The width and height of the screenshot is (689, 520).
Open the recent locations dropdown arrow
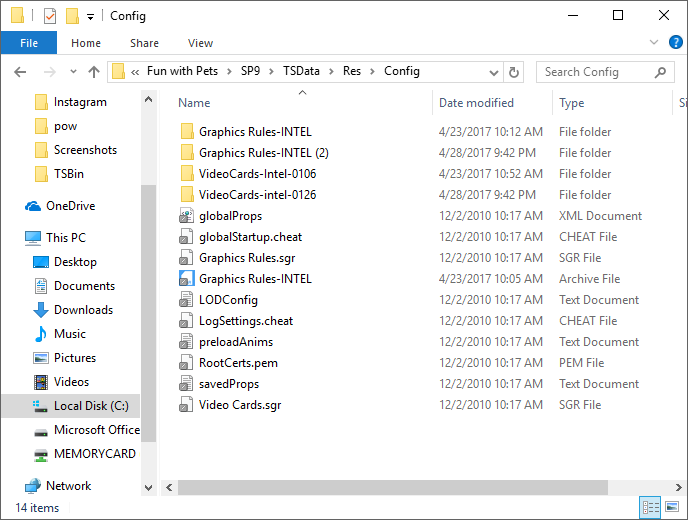point(71,72)
